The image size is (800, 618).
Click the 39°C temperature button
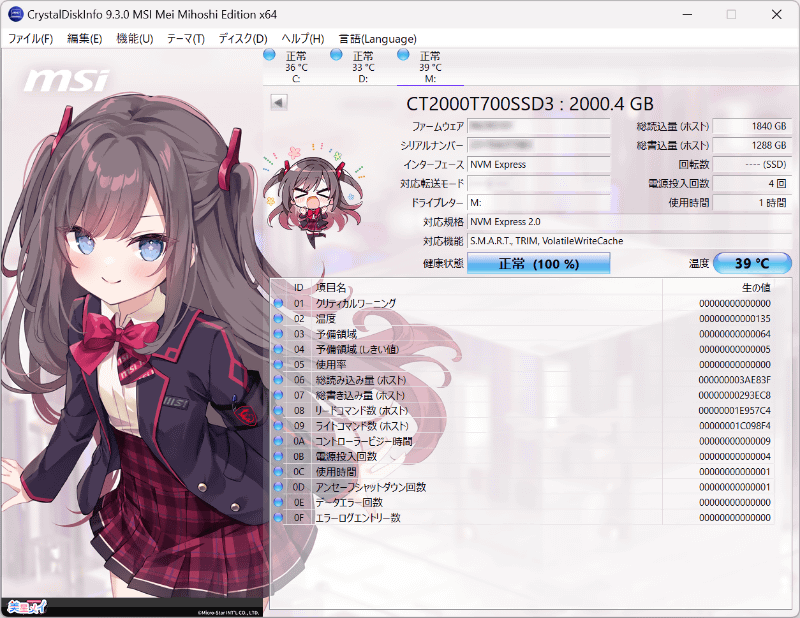(748, 263)
